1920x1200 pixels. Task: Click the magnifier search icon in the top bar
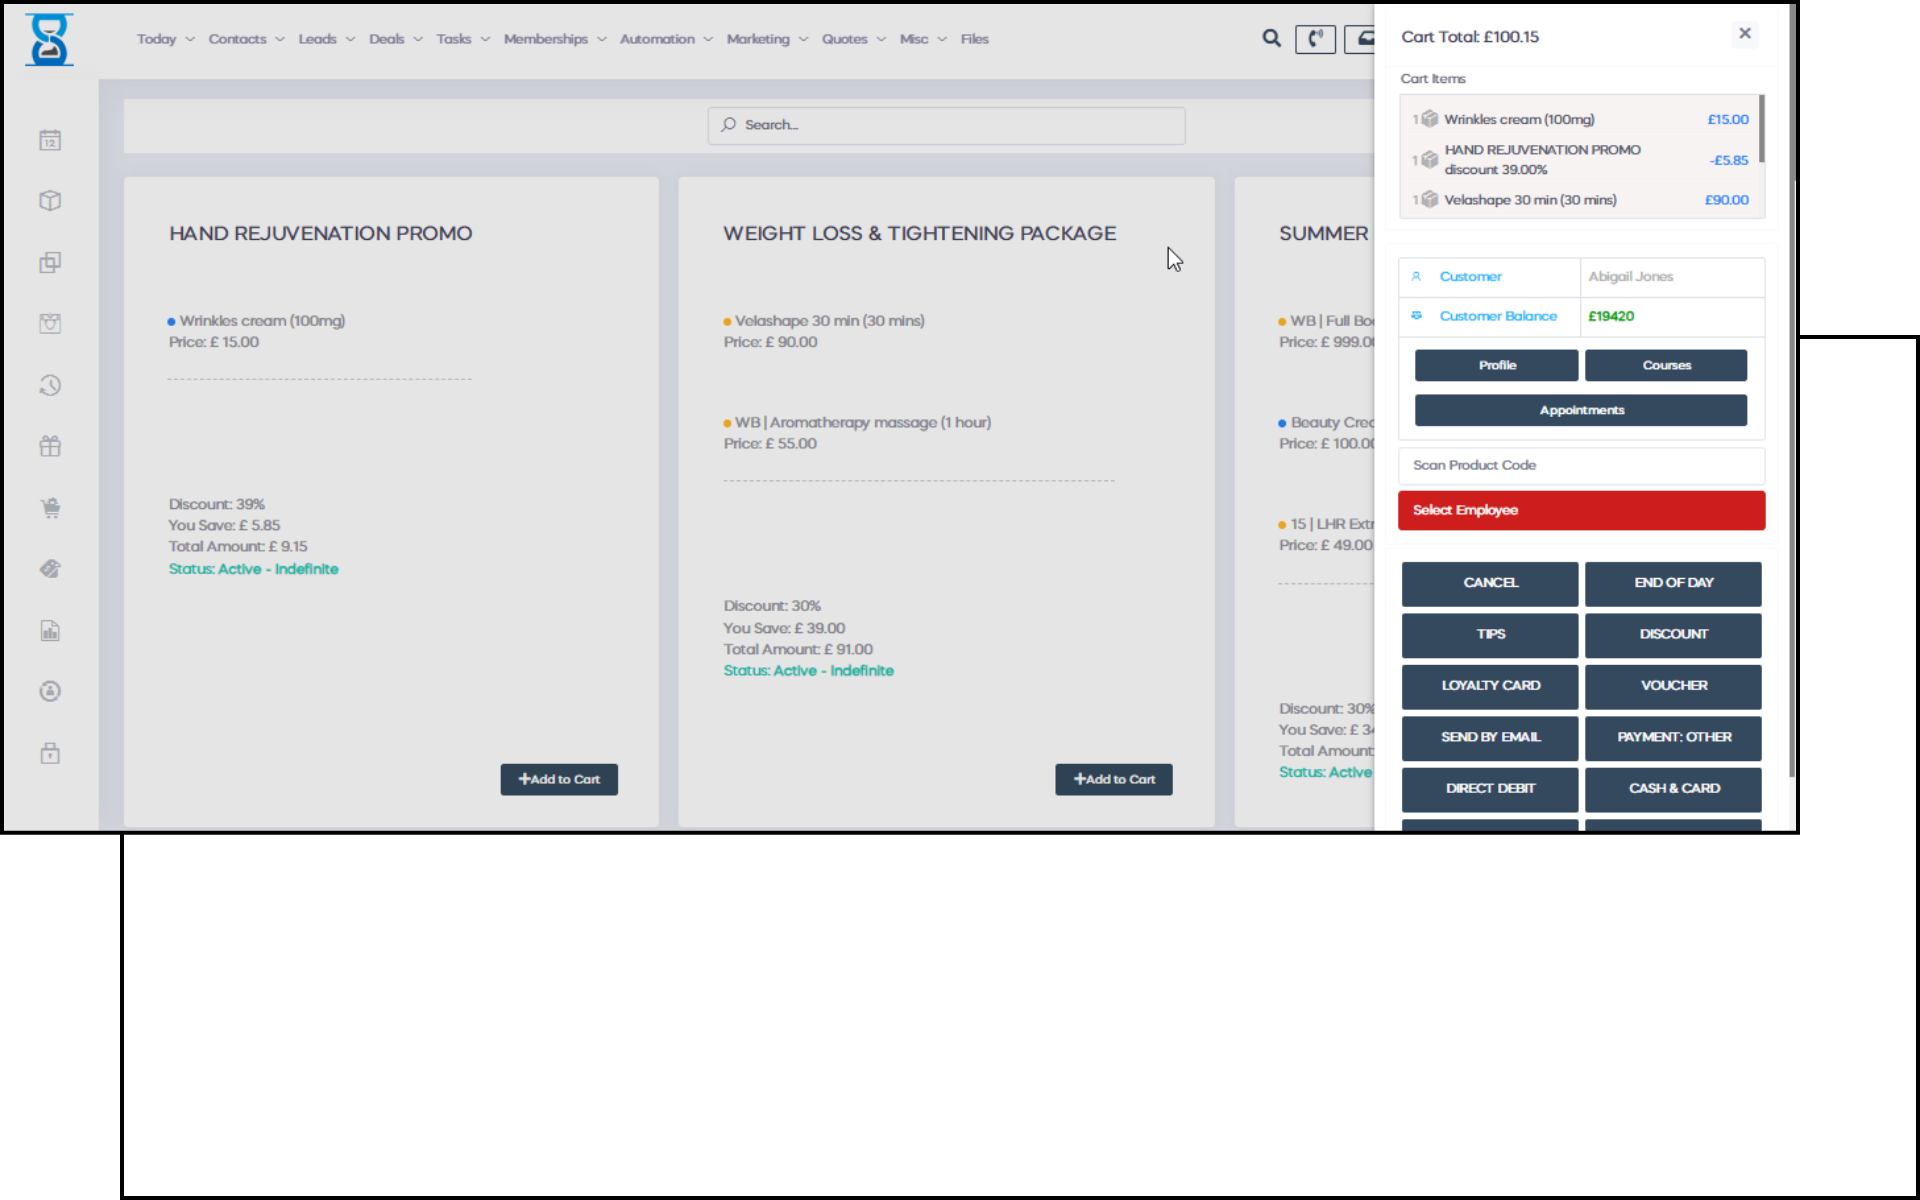pyautogui.click(x=1271, y=38)
